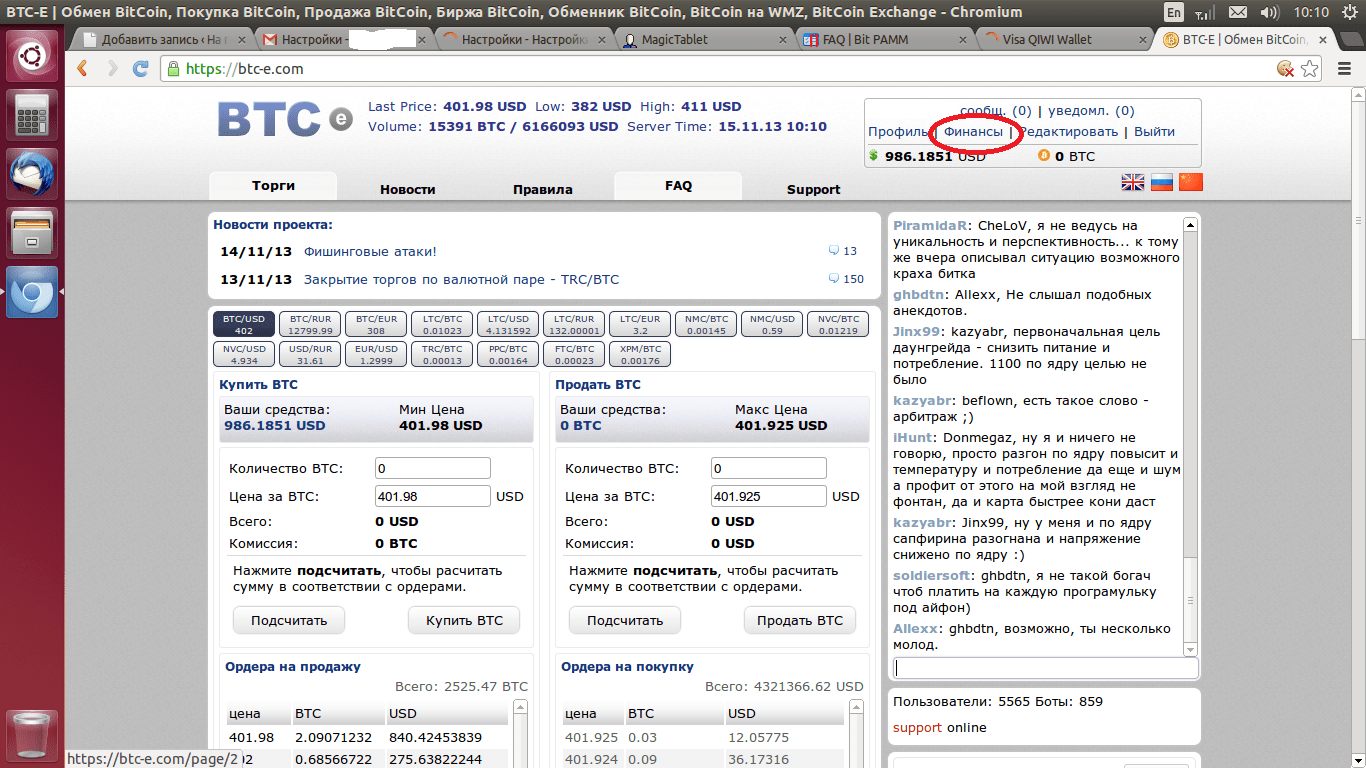Select the LTC/USD currency pair
The image size is (1366, 768).
(508, 324)
